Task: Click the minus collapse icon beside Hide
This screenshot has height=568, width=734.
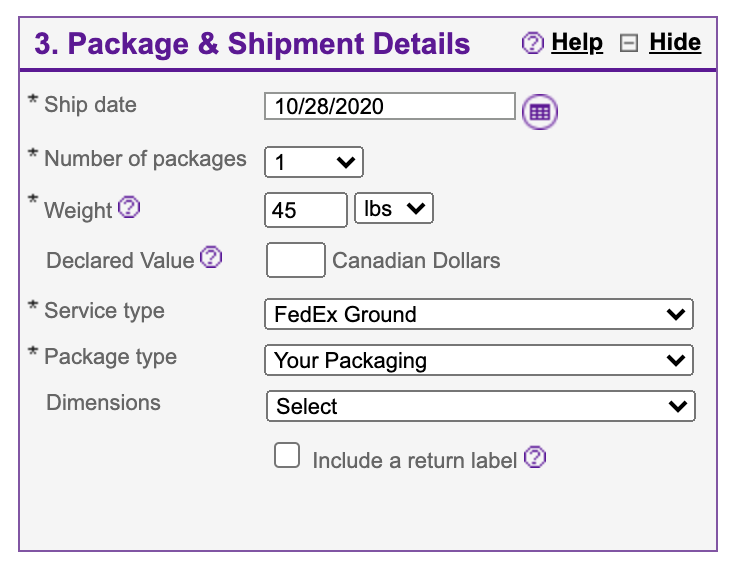Action: pyautogui.click(x=629, y=43)
